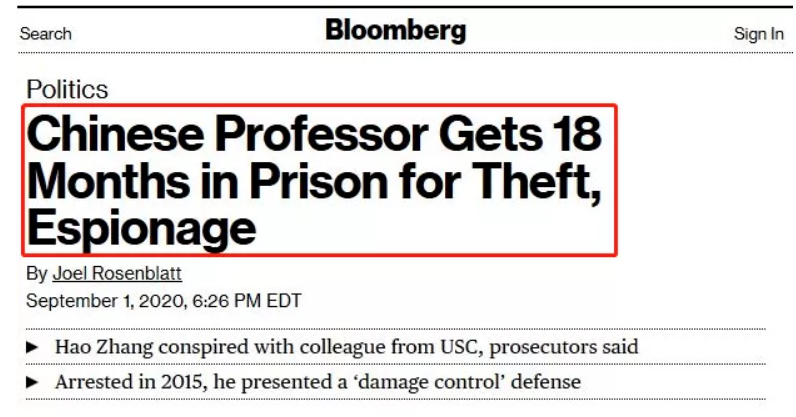Open the Sign In link
Image resolution: width=796 pixels, height=417 pixels.
coord(758,34)
